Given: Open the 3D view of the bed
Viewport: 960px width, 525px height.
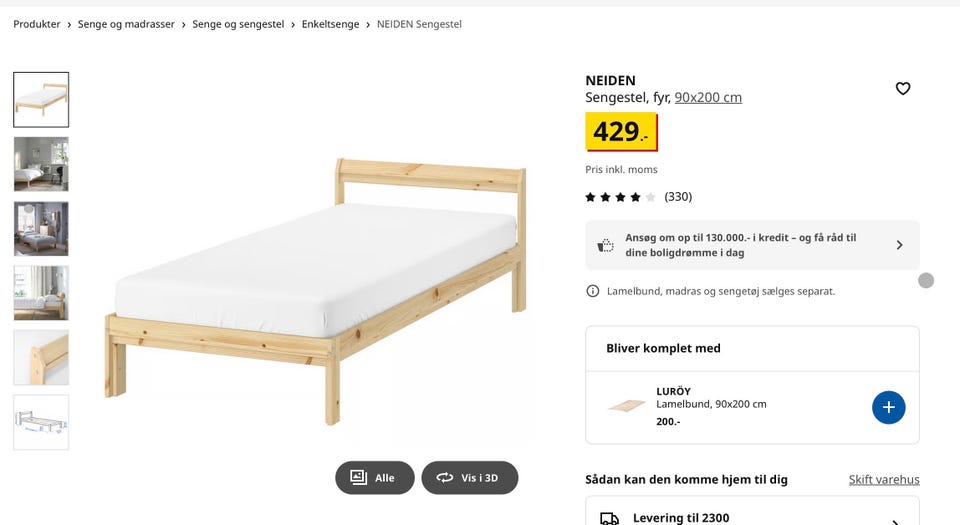Looking at the screenshot, I should [469, 478].
